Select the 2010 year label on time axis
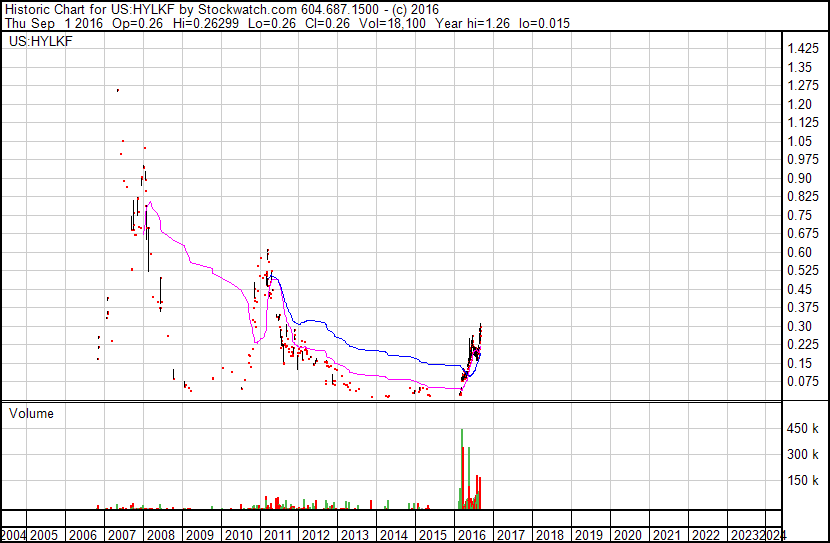 [x=238, y=535]
